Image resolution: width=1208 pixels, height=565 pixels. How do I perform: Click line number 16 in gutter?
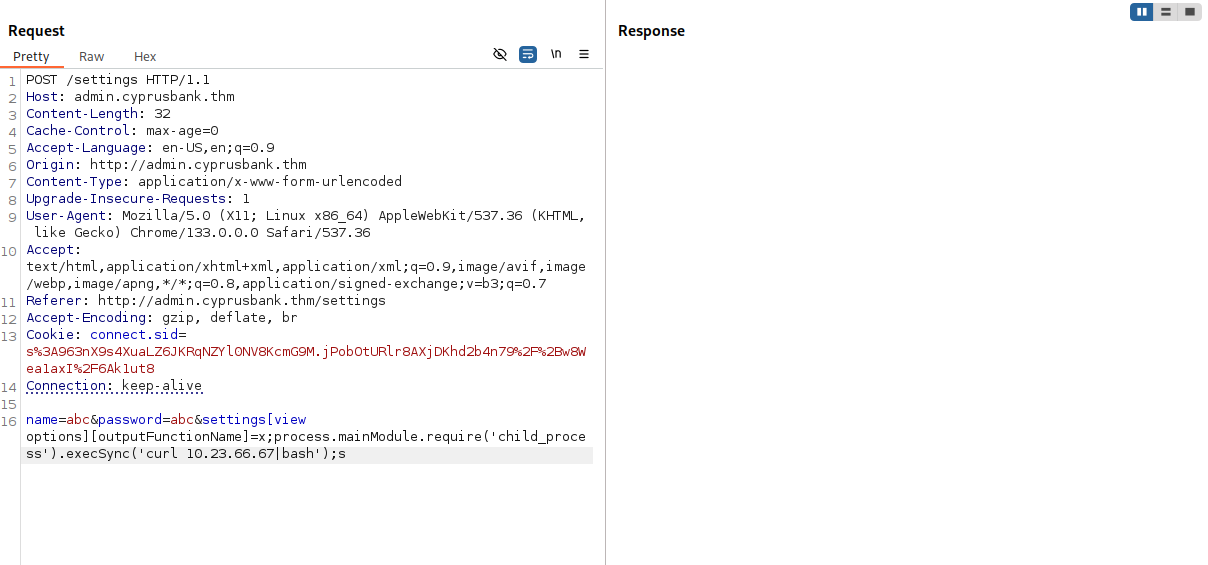point(10,421)
